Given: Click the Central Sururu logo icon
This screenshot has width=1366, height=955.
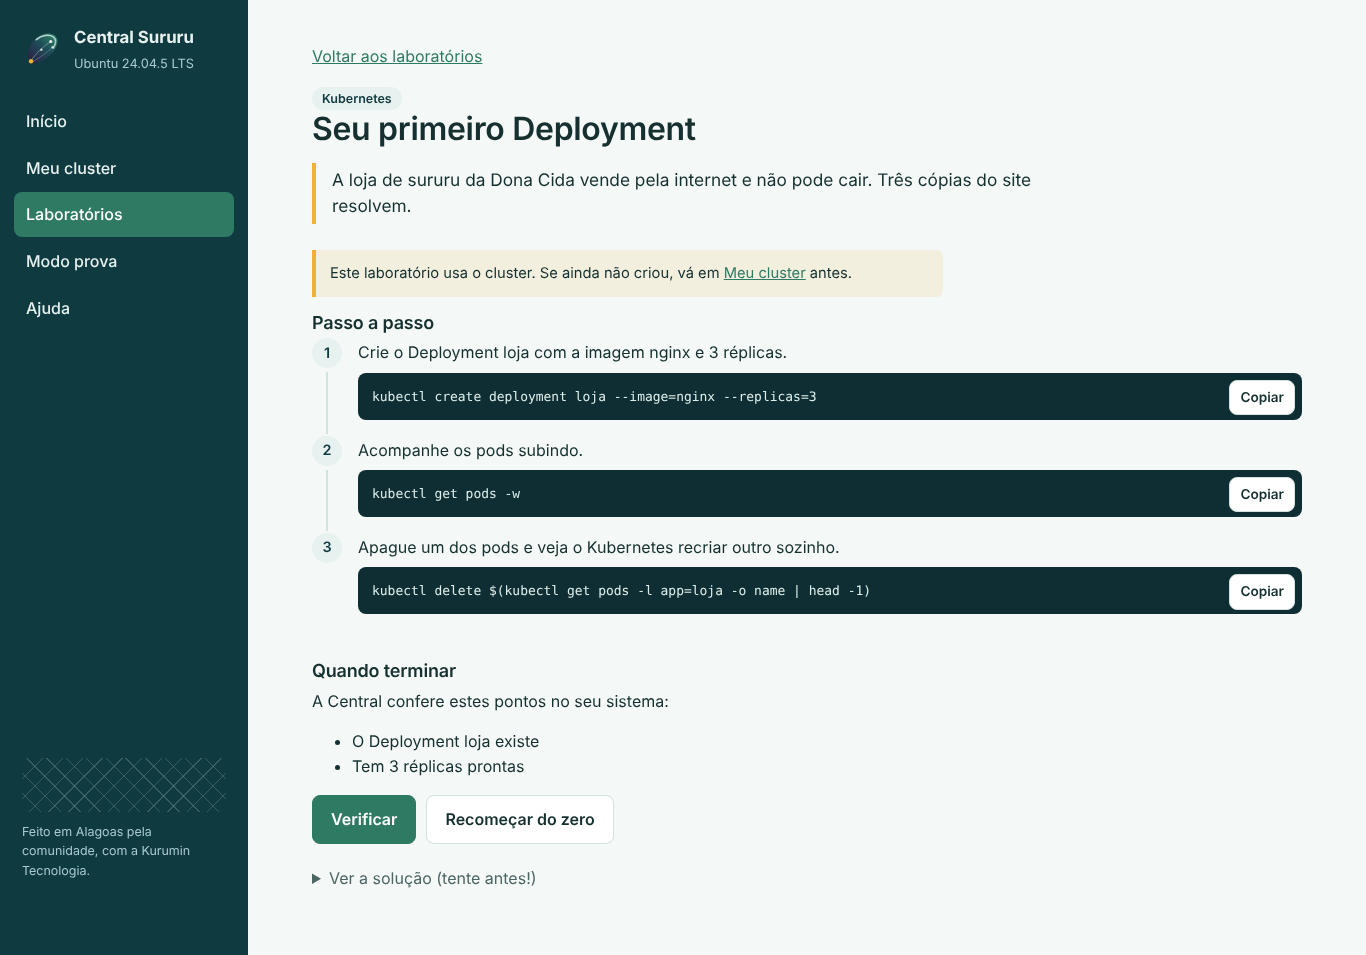Looking at the screenshot, I should tap(42, 49).
